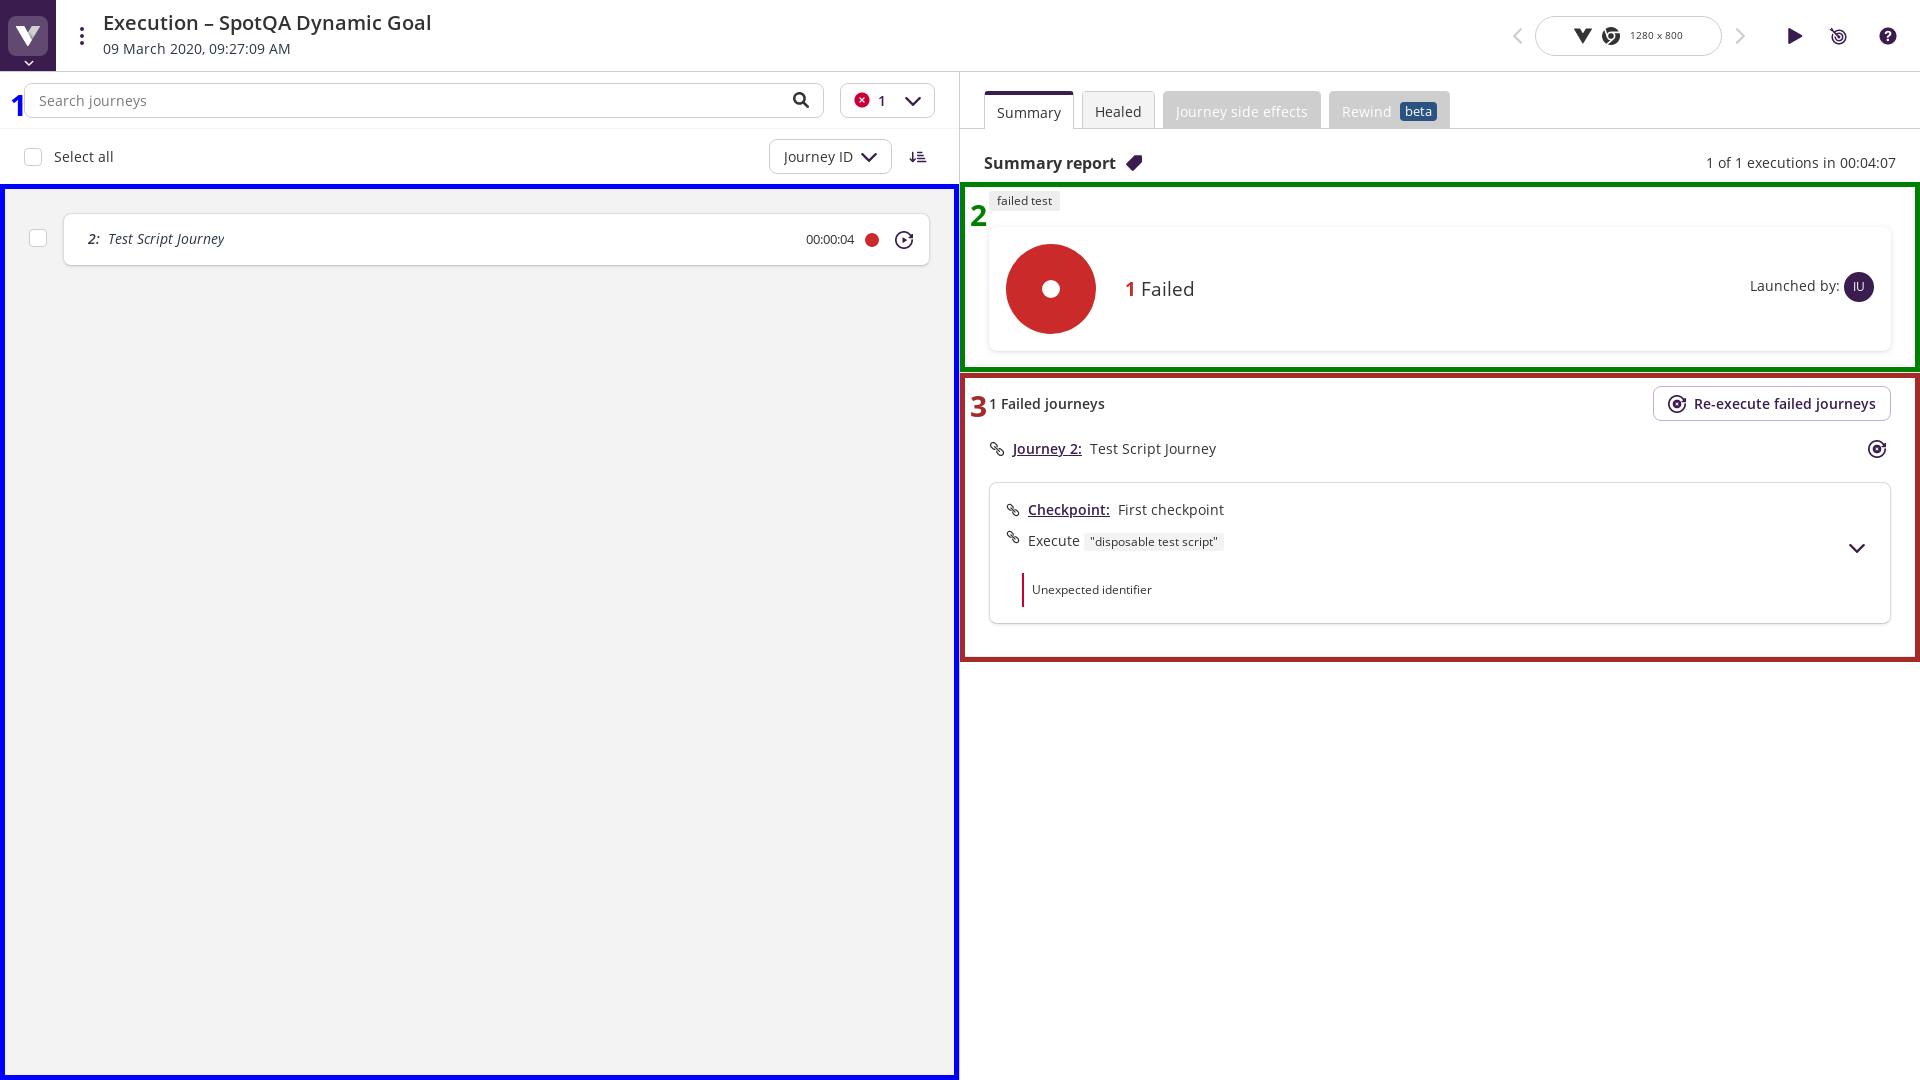Click the IU user avatar
The height and width of the screenshot is (1080, 1920).
(1859, 287)
